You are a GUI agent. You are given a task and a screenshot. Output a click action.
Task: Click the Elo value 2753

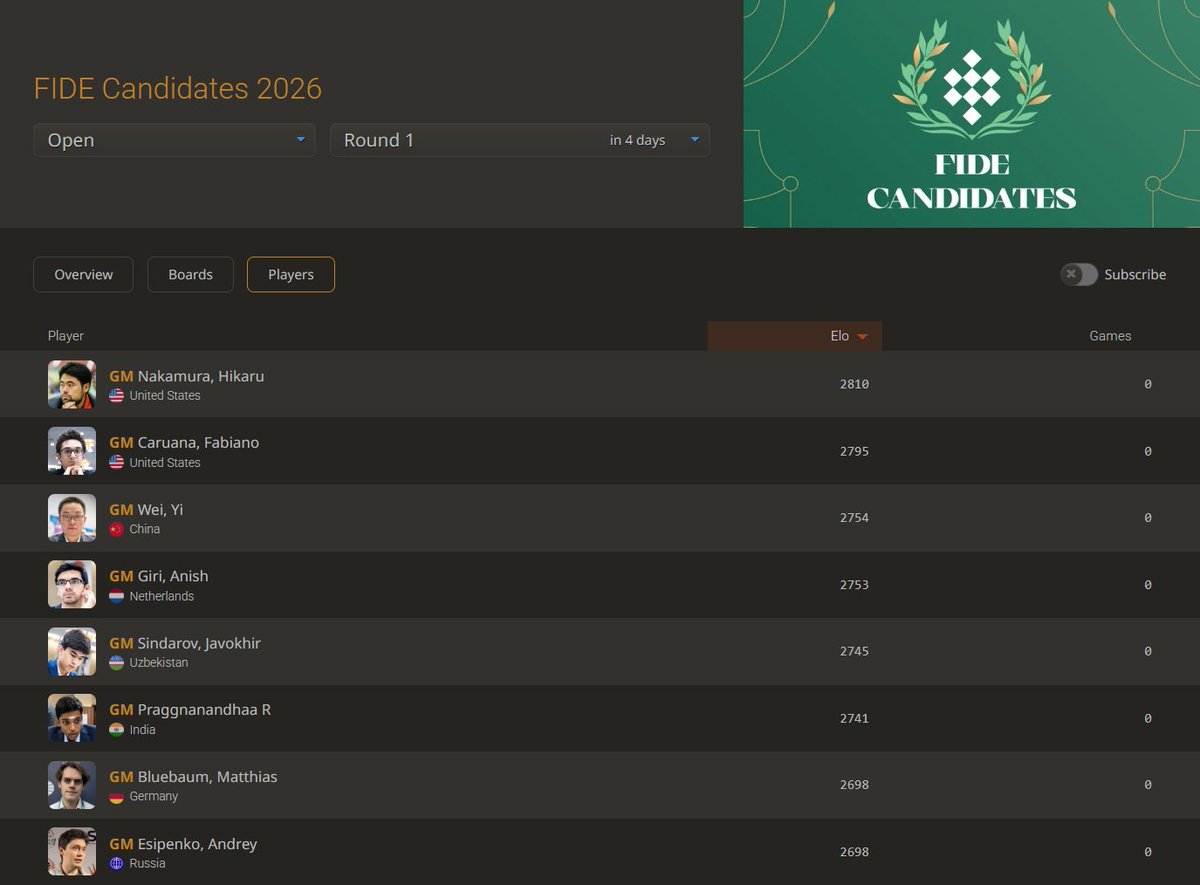(x=854, y=585)
